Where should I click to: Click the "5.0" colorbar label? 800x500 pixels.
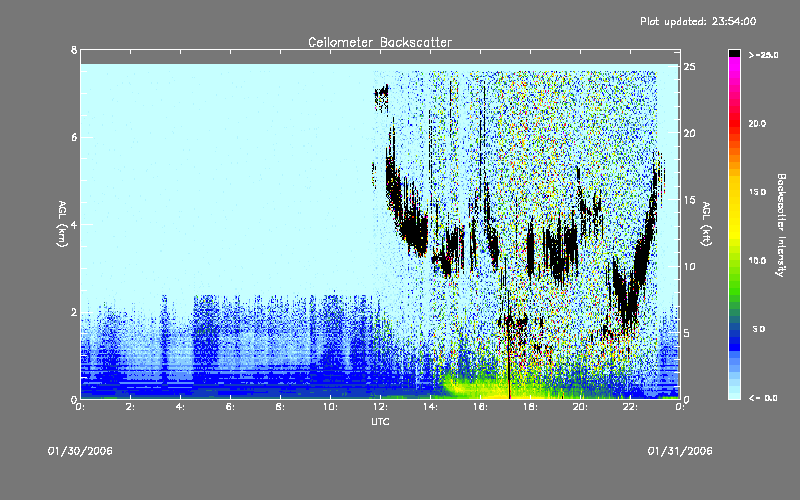(x=759, y=329)
